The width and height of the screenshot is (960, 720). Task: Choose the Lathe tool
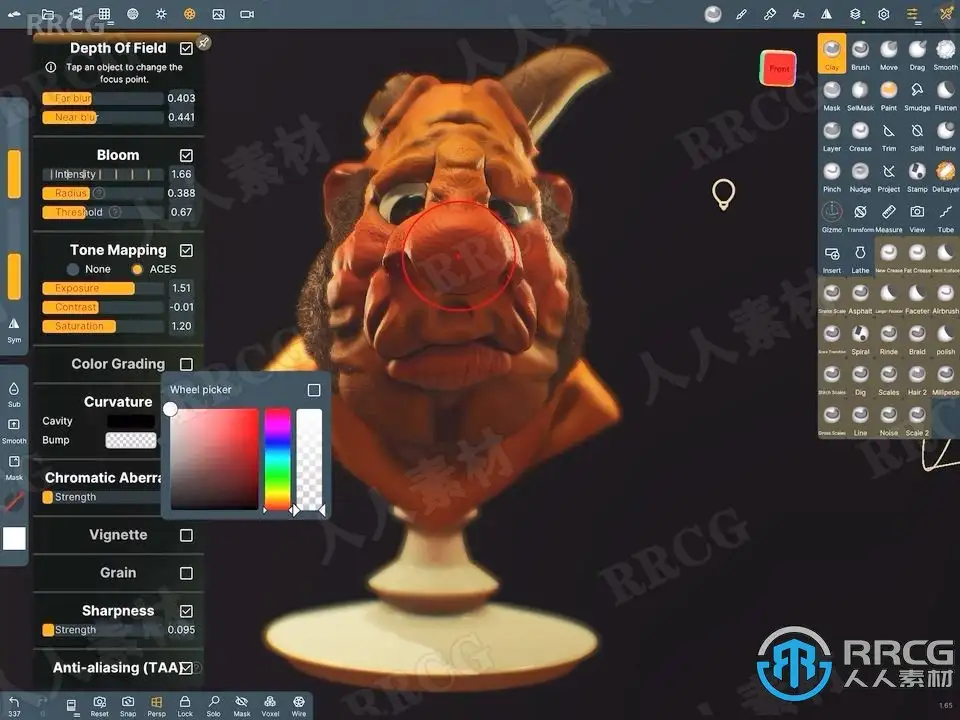point(860,258)
